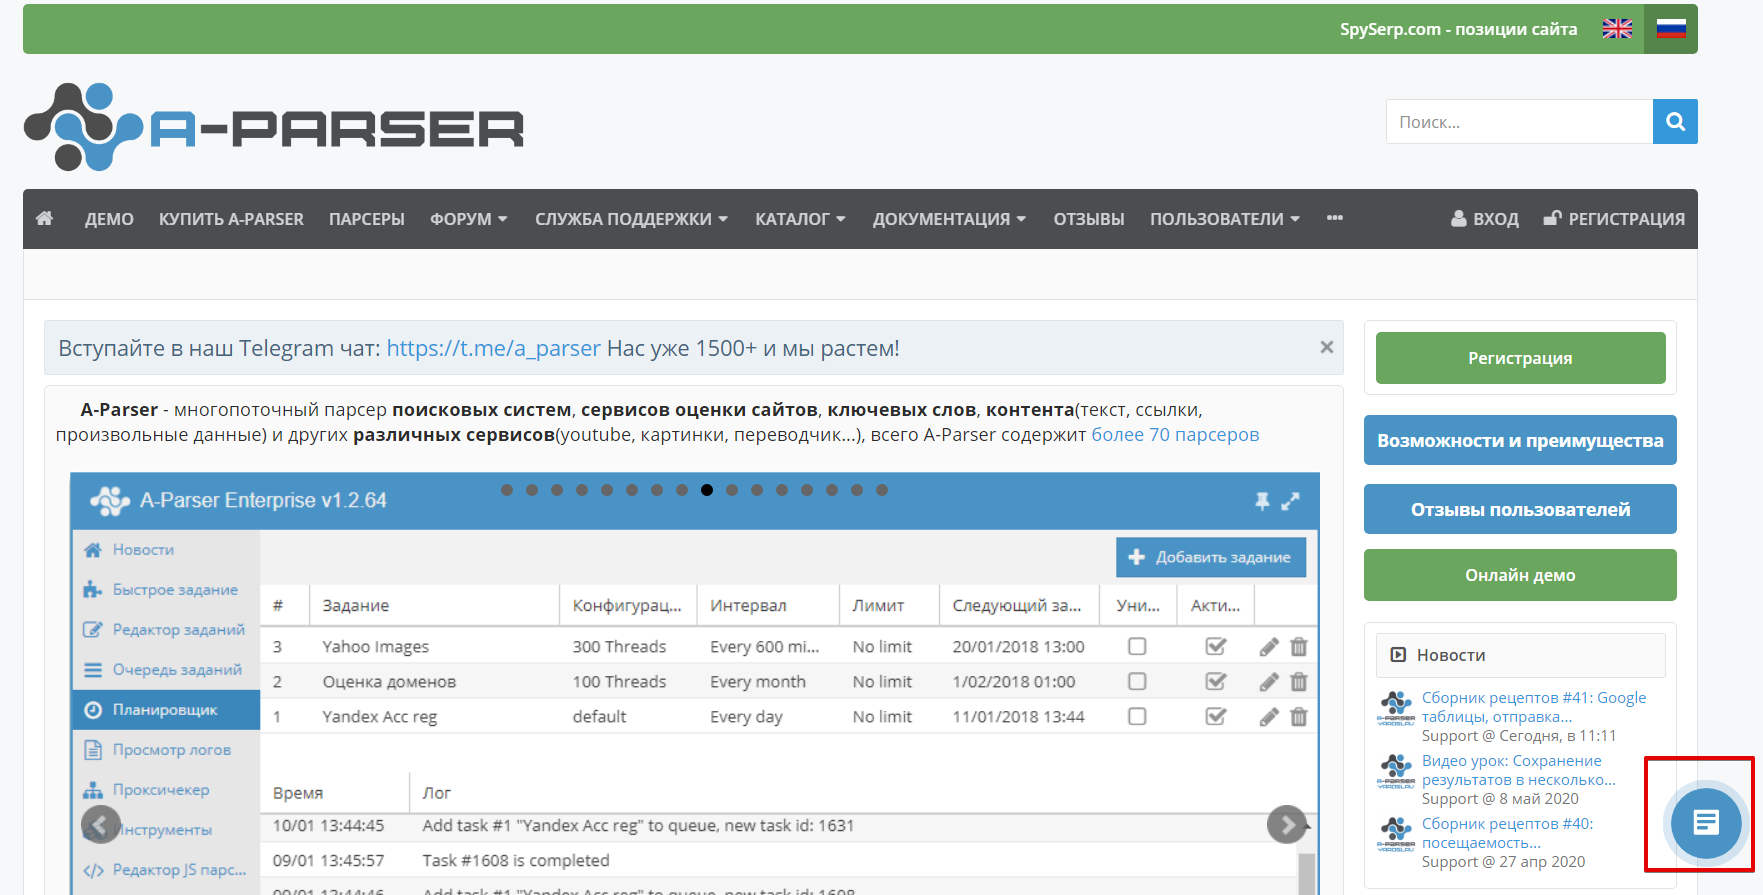Select the last carousel indicator dot
This screenshot has width=1763, height=895.
[882, 490]
